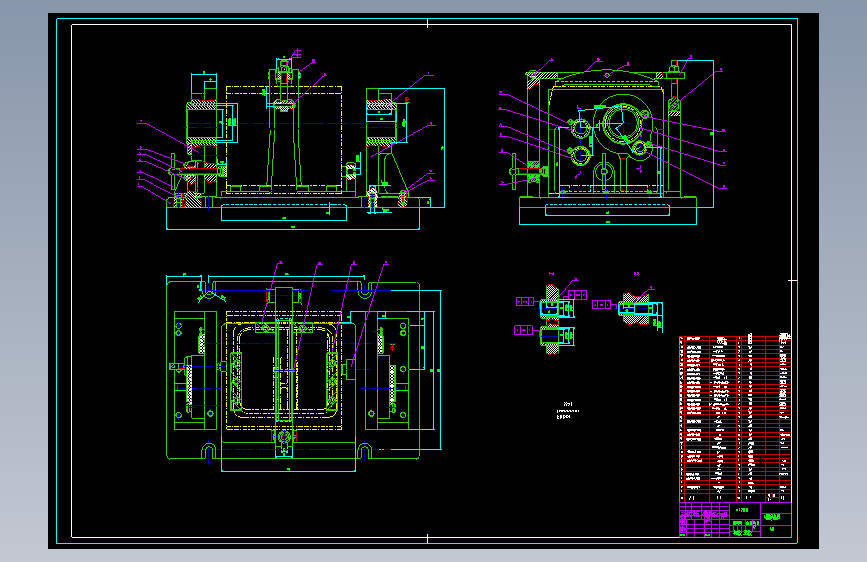Select the cyan base plate under the side view
Screen dimensions: 867x562
[x=608, y=214]
